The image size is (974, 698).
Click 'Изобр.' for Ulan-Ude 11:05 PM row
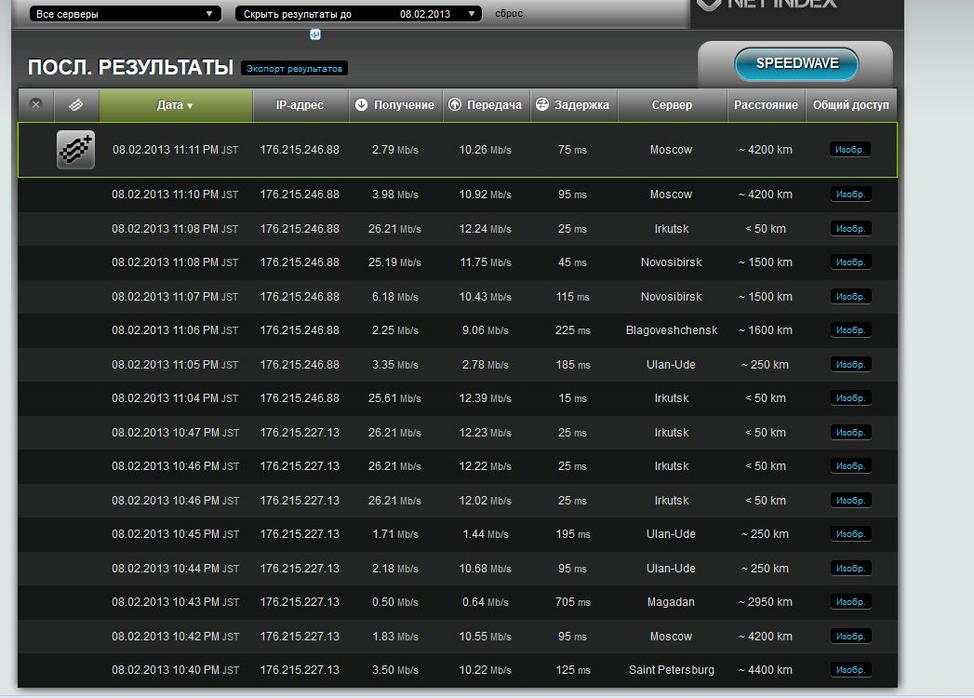click(850, 365)
